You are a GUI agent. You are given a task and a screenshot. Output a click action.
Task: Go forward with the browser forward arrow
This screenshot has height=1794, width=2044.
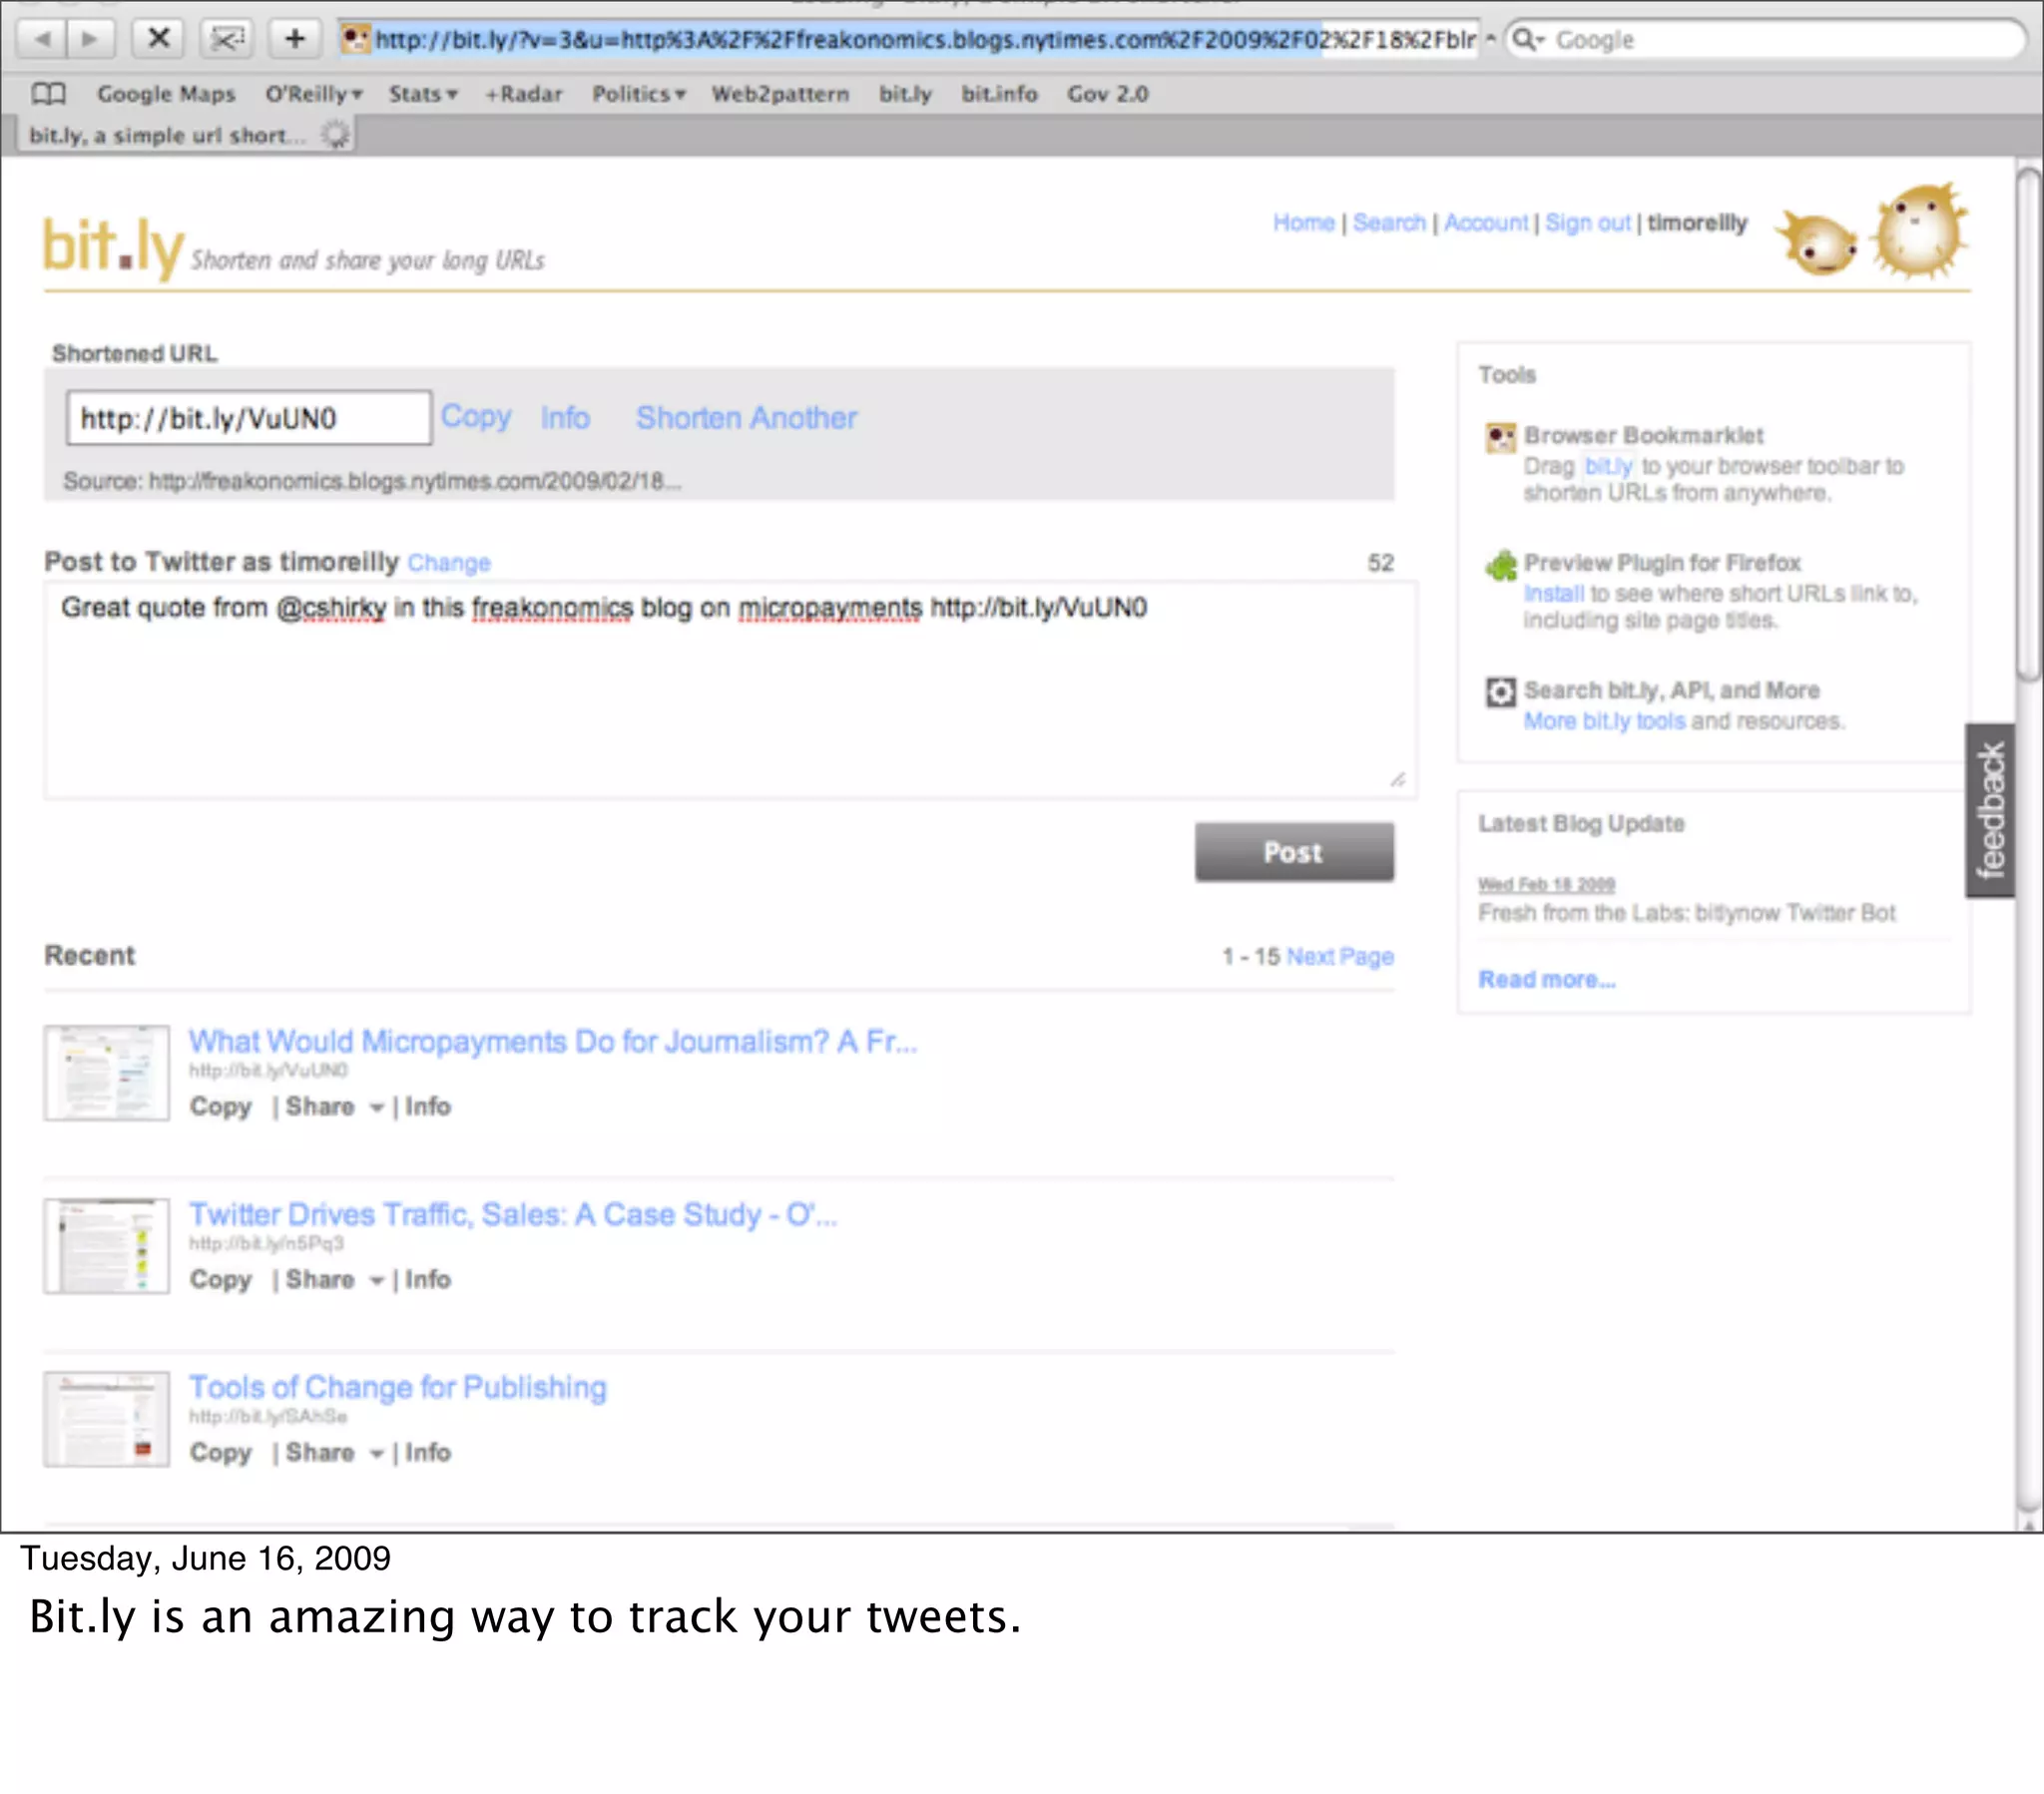point(90,39)
